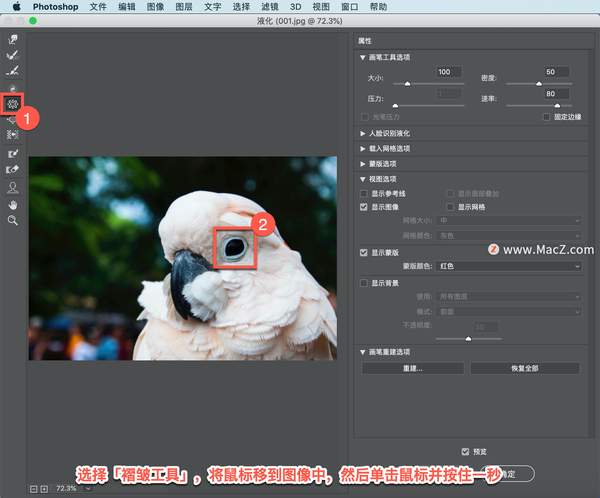Select the Forward Warp tool
This screenshot has width=600, height=498.
[13, 40]
